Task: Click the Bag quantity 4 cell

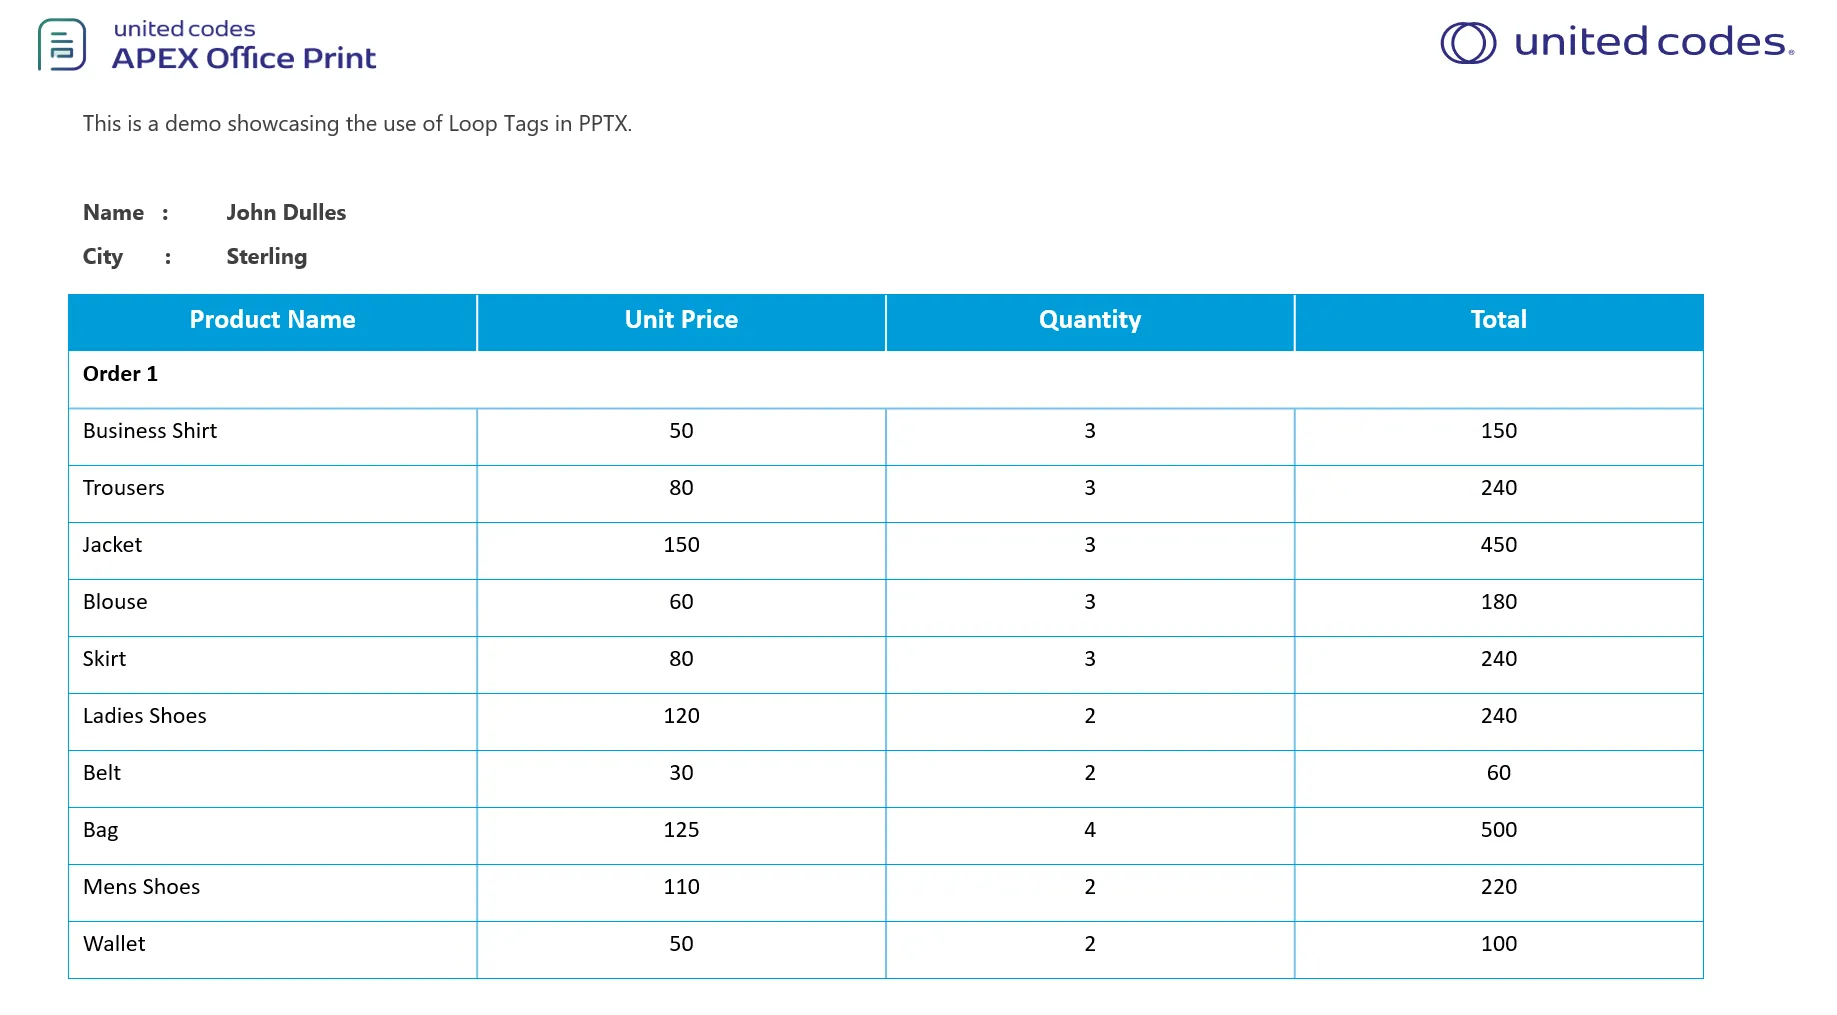Action: click(x=1090, y=835)
